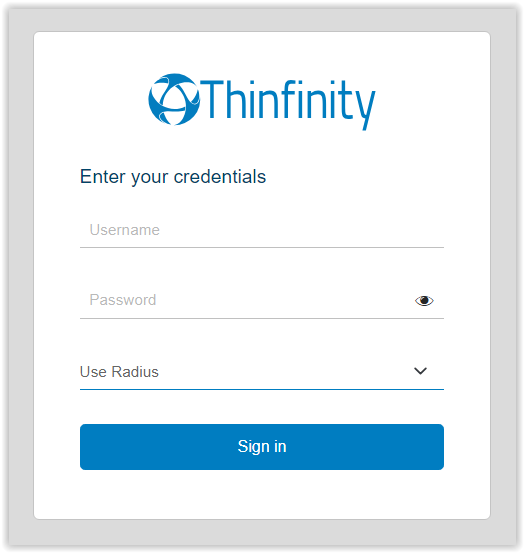Click the Sign in label text
This screenshot has height=553, width=524.
(x=262, y=447)
